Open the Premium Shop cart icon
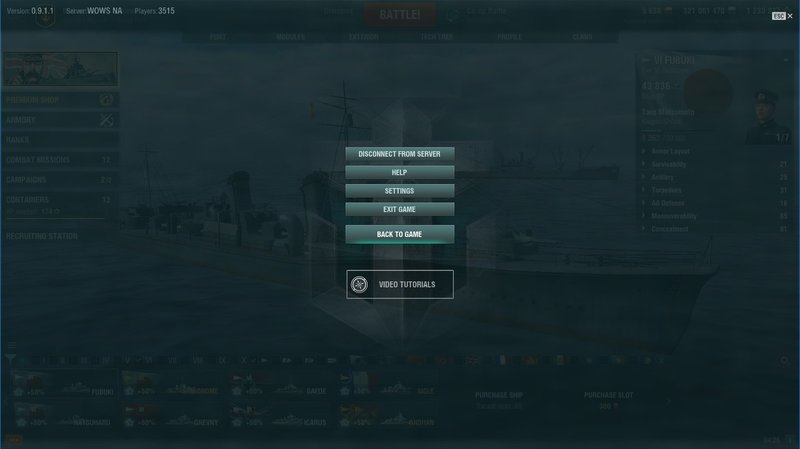The image size is (800, 449). coord(106,100)
